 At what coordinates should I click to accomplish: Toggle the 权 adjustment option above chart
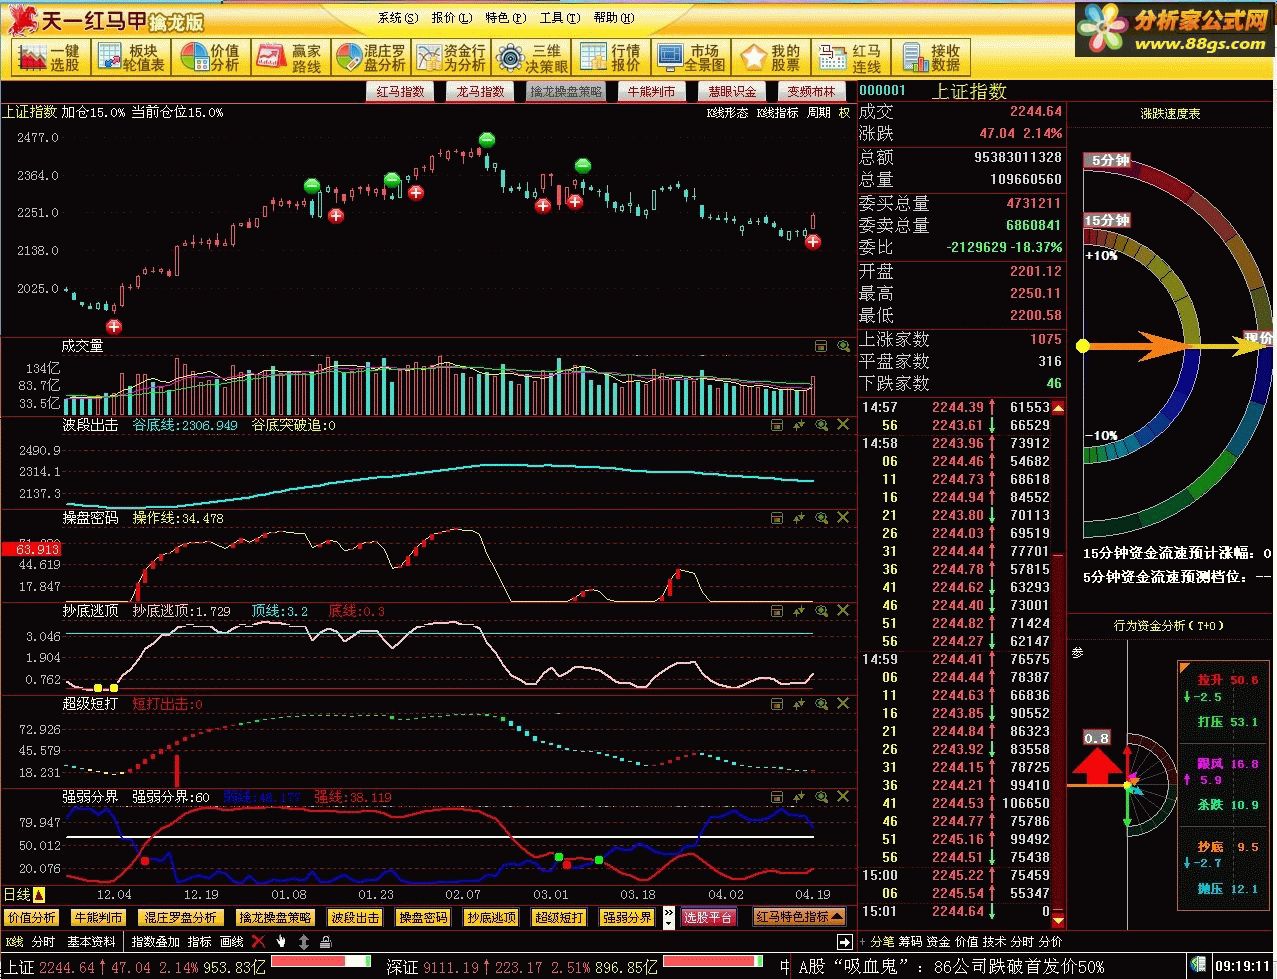844,113
